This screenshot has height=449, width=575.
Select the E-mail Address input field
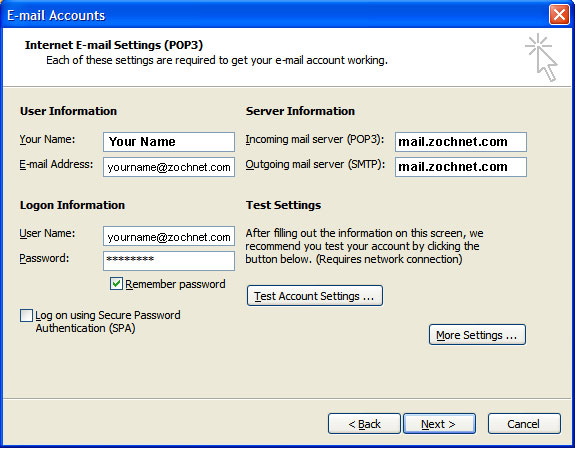pos(169,167)
